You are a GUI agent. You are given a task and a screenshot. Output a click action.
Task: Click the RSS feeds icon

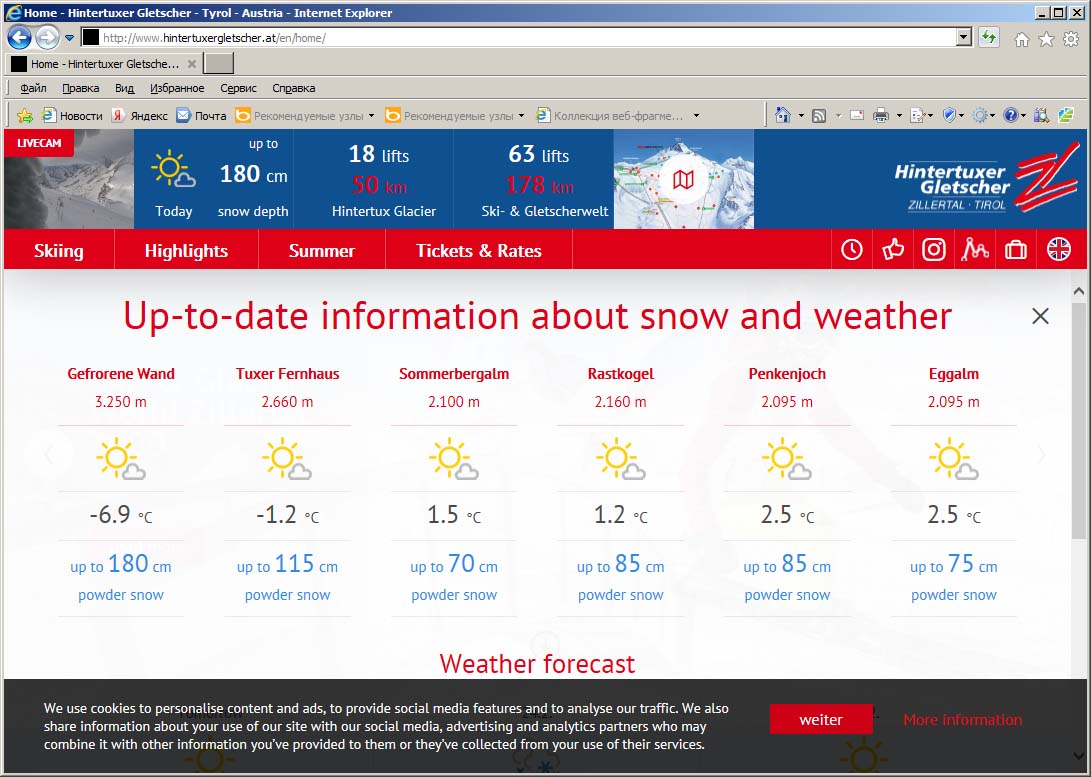click(819, 115)
